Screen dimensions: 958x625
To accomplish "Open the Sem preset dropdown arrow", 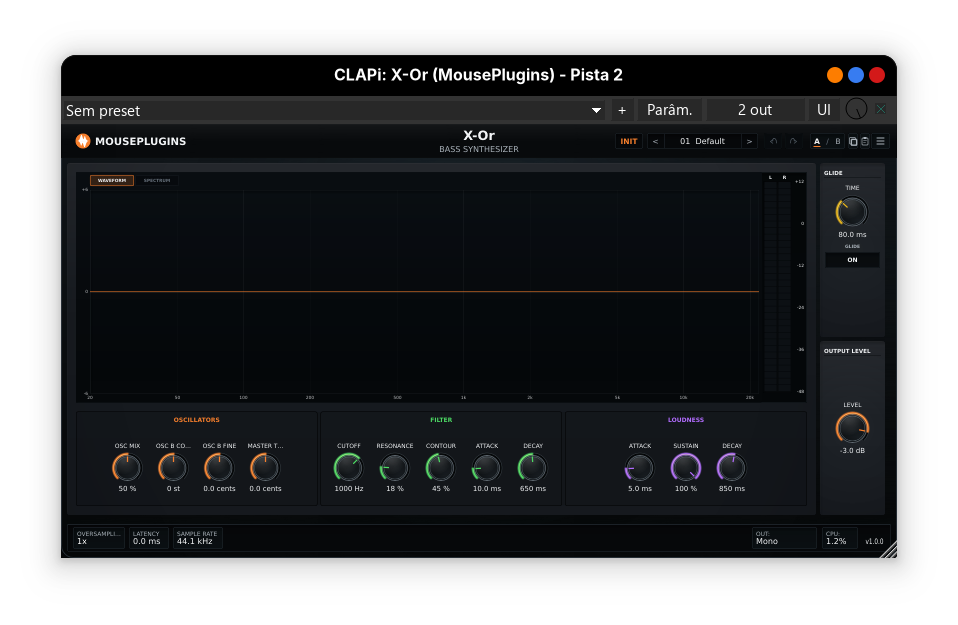I will click(596, 111).
